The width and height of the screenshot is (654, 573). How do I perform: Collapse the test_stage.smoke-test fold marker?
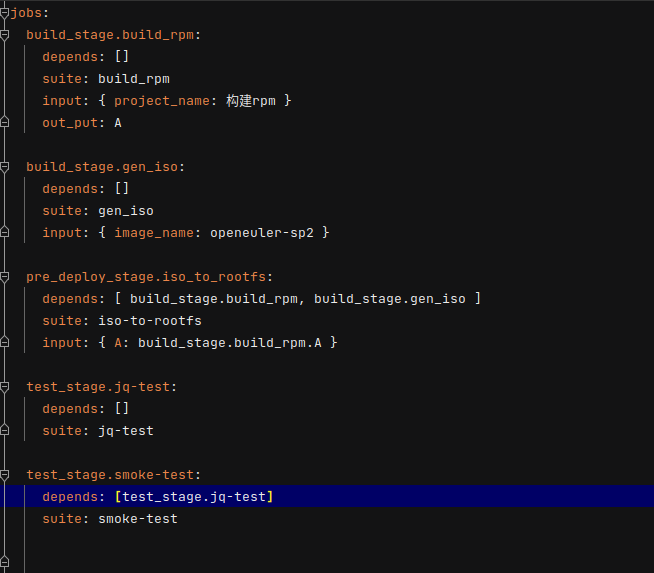click(x=5, y=475)
